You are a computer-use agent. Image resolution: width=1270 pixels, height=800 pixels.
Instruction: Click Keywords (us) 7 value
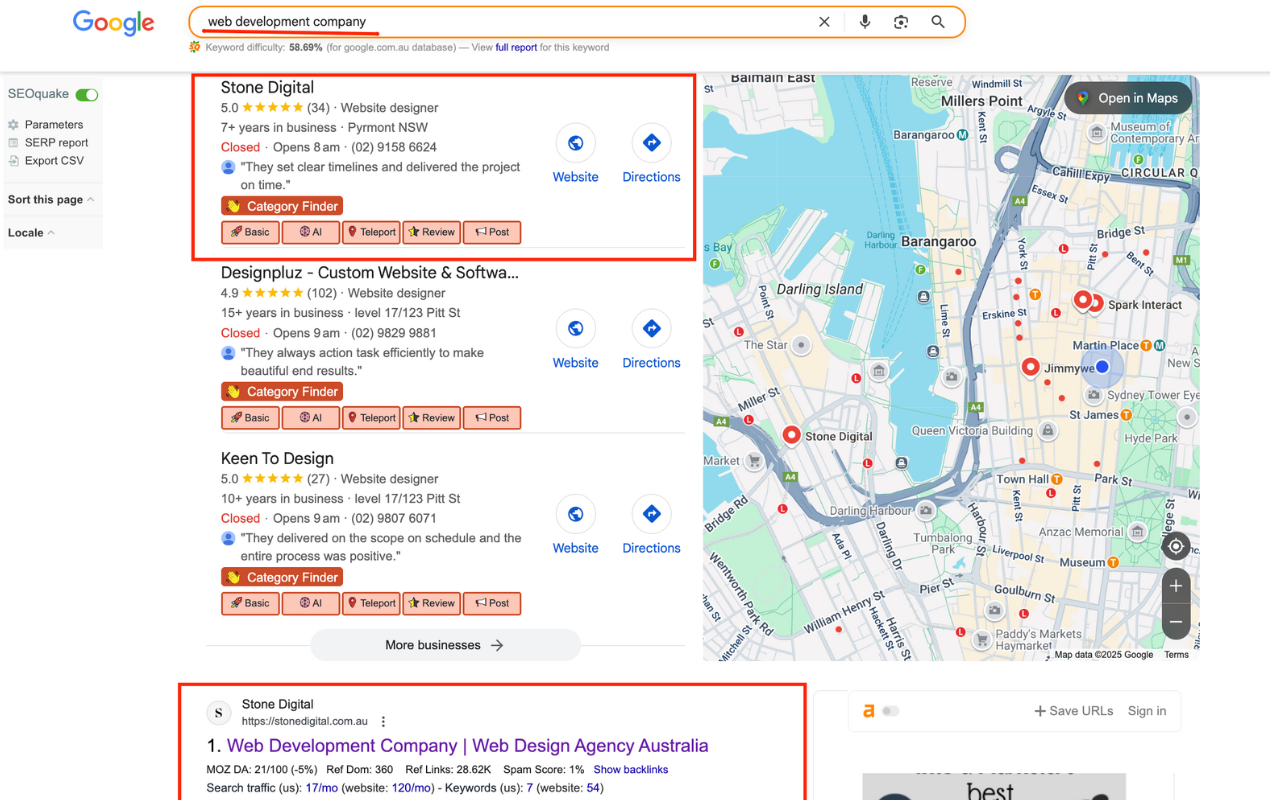click(x=530, y=788)
